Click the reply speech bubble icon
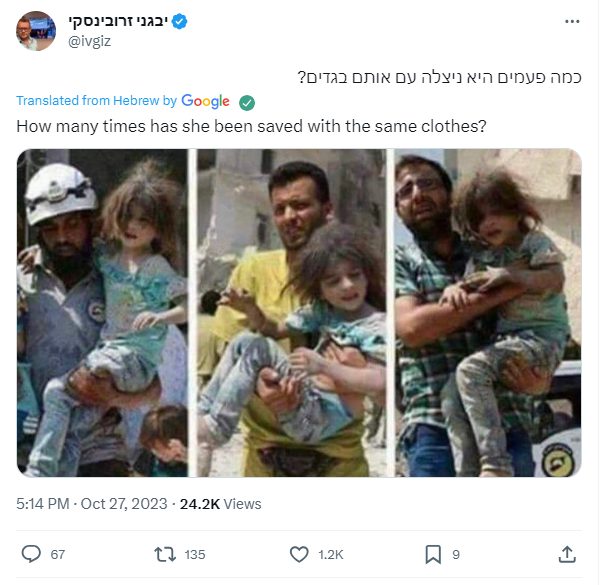603x585 pixels. [31, 554]
